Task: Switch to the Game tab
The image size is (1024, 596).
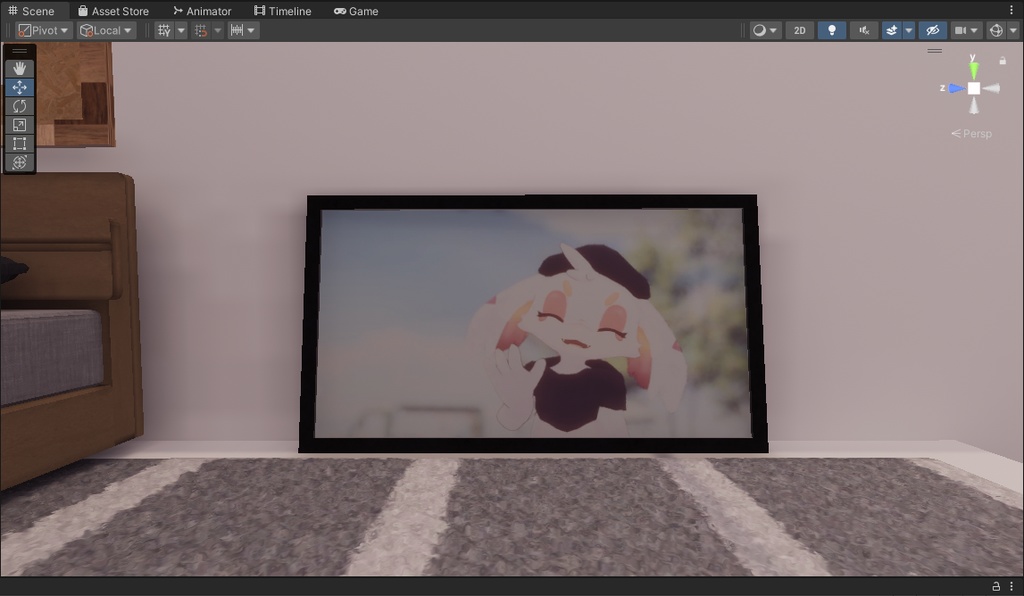Action: pyautogui.click(x=357, y=11)
